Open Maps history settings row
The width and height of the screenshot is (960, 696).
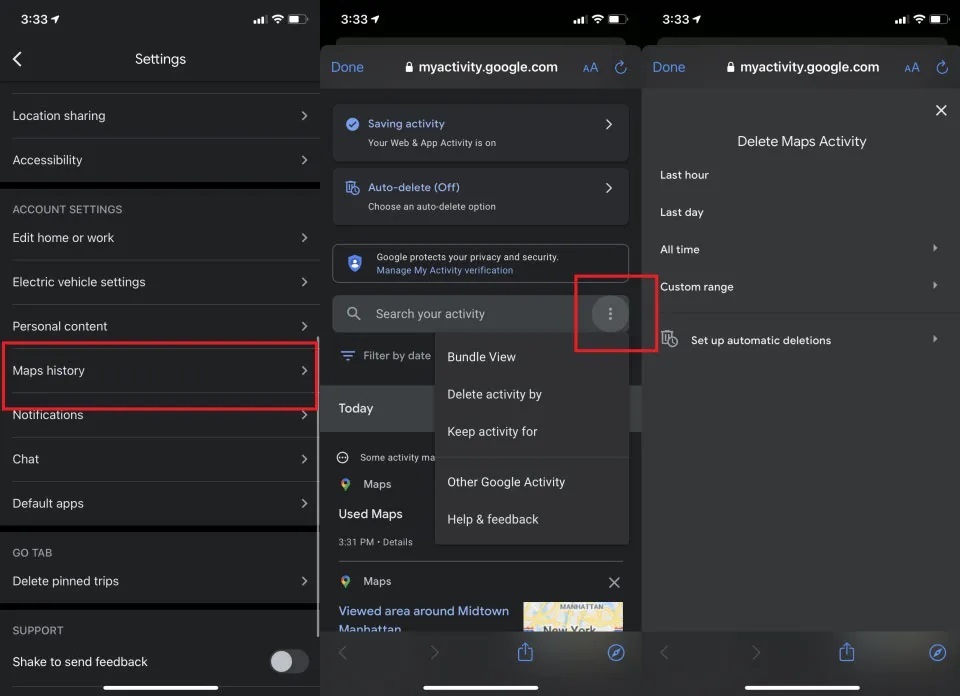tap(160, 371)
